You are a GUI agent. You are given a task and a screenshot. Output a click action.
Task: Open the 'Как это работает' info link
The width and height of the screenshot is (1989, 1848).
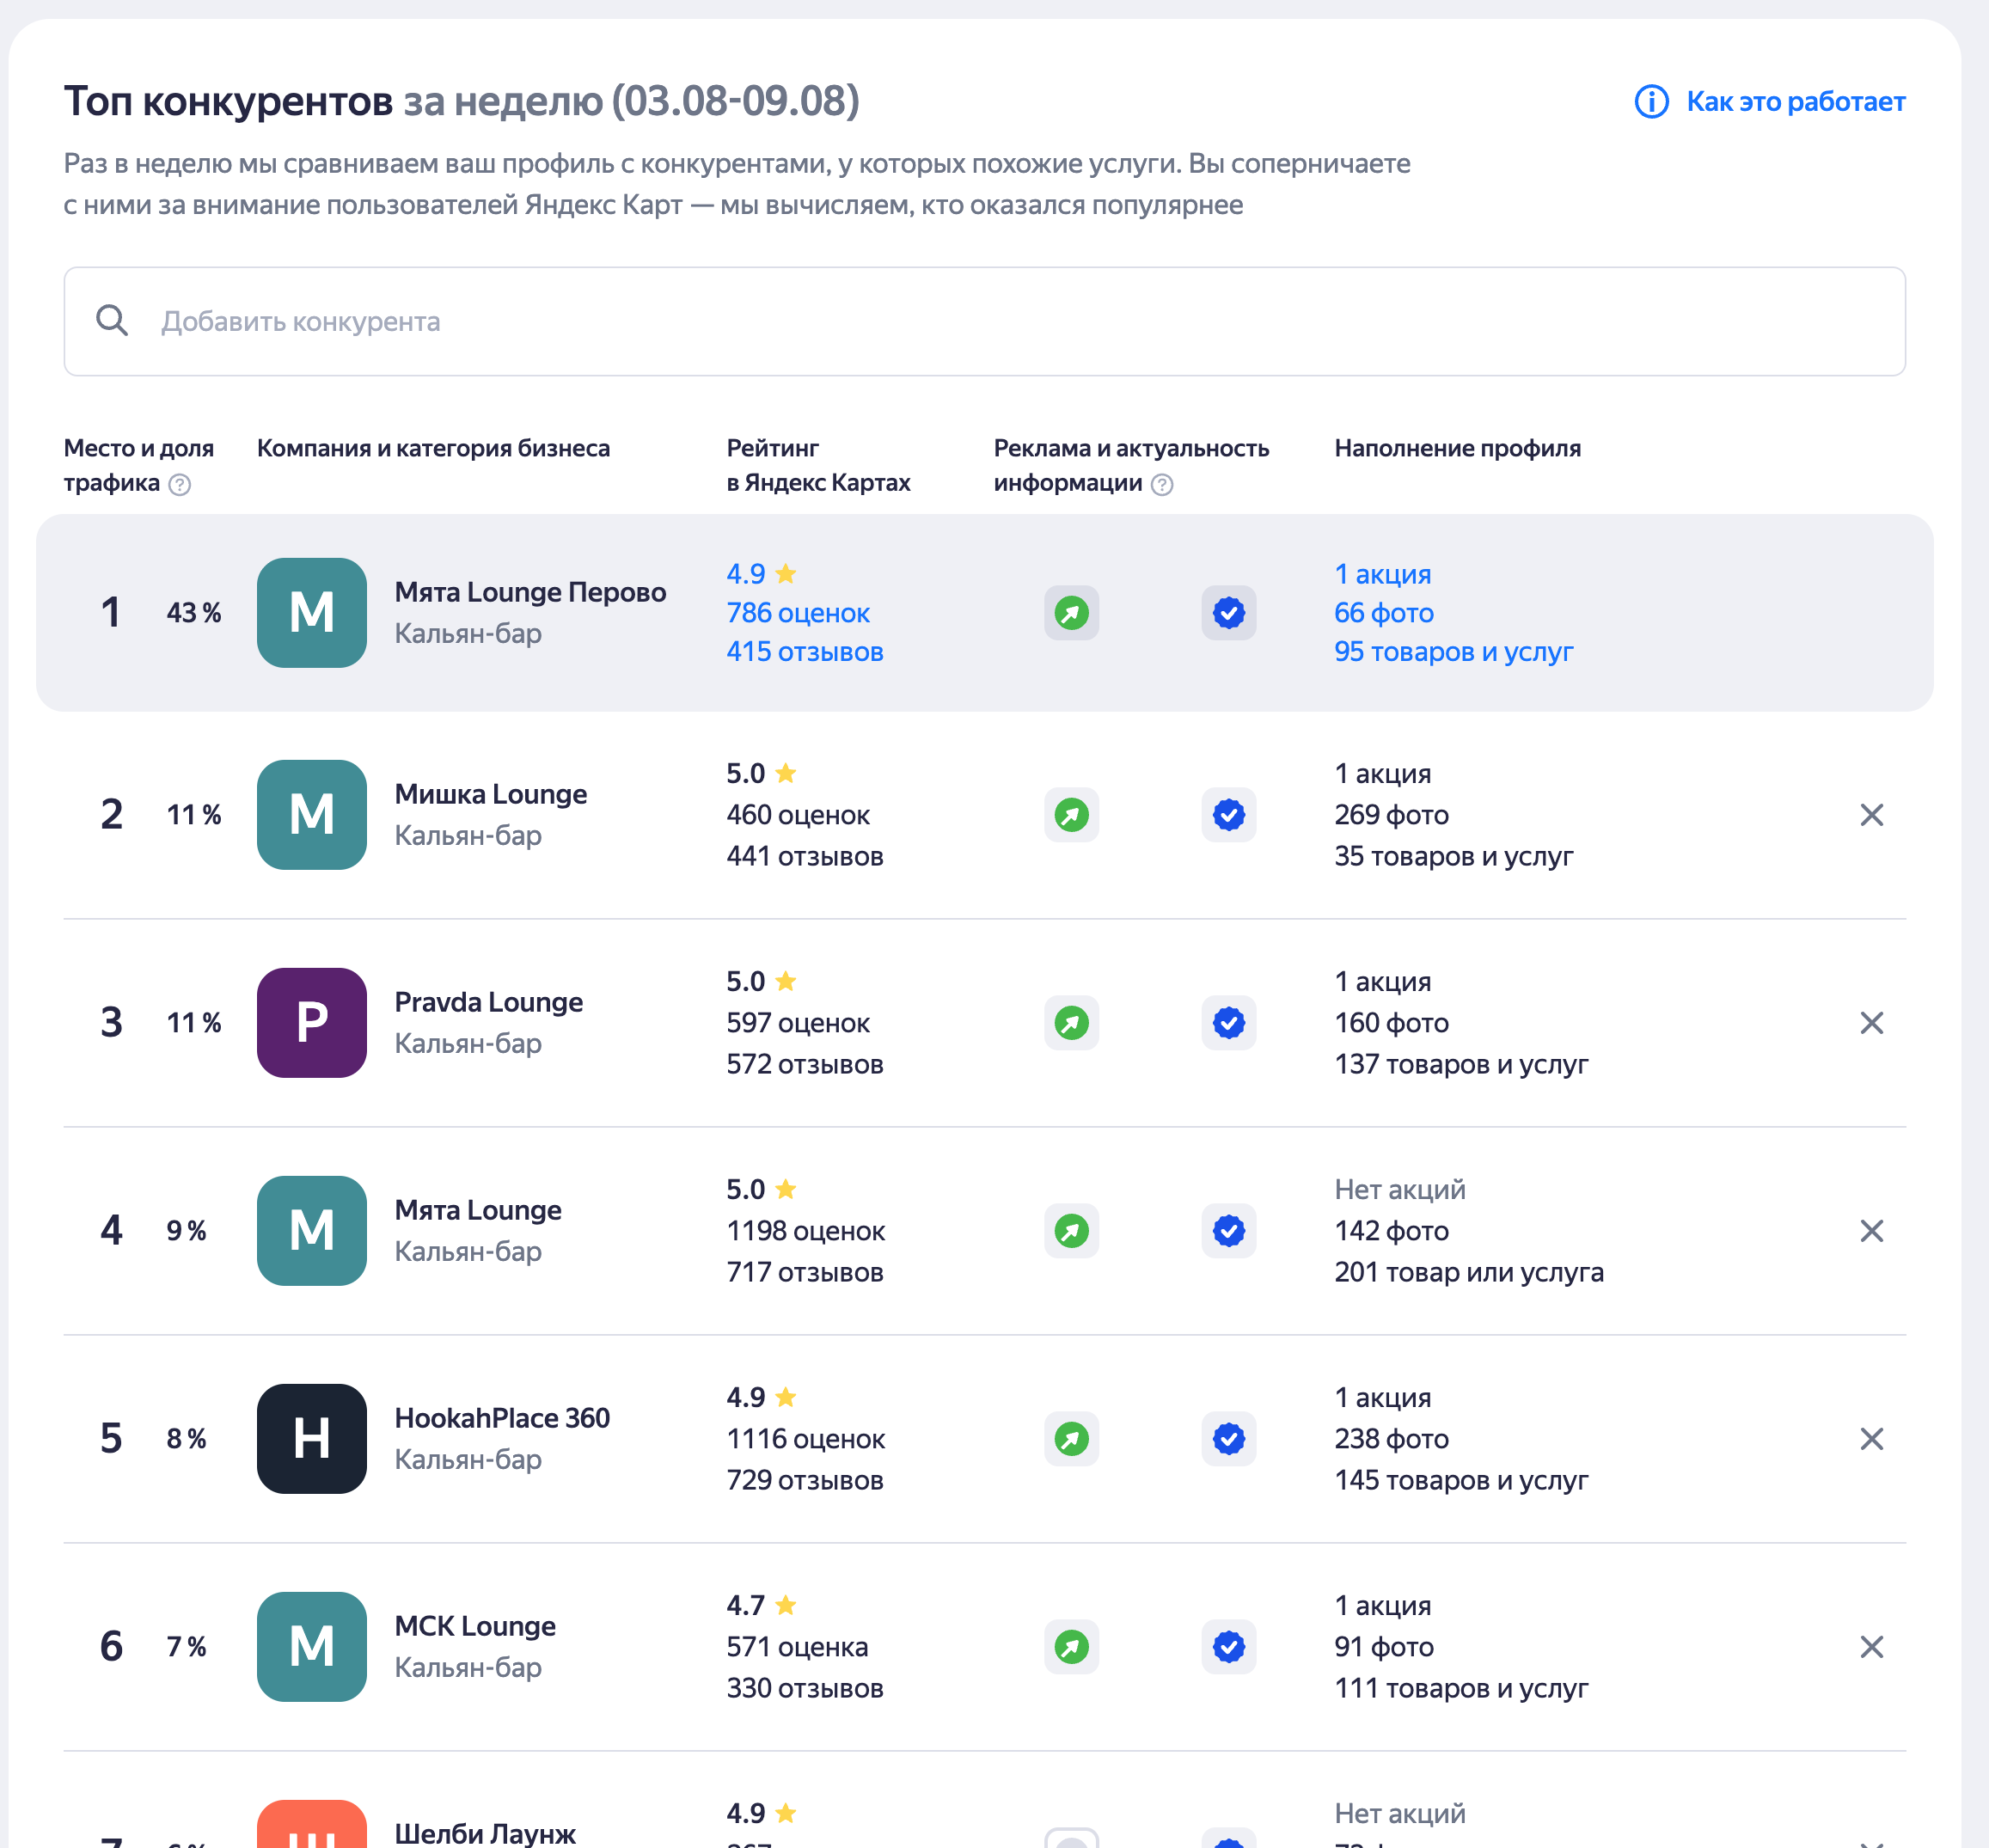[1795, 101]
